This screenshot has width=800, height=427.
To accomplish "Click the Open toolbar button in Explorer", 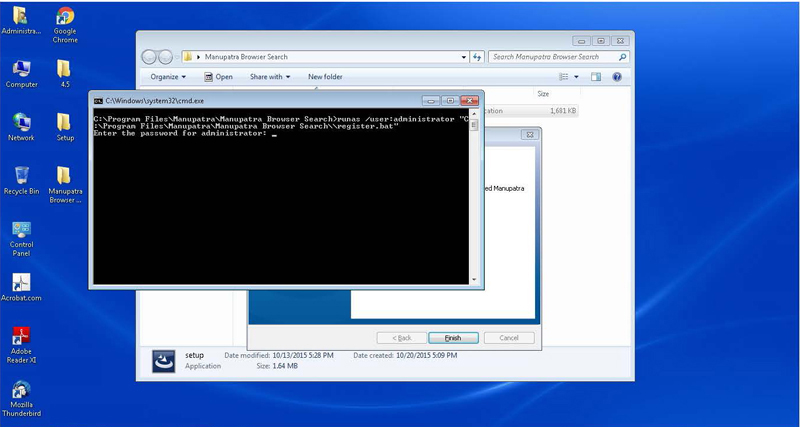I will (218, 77).
